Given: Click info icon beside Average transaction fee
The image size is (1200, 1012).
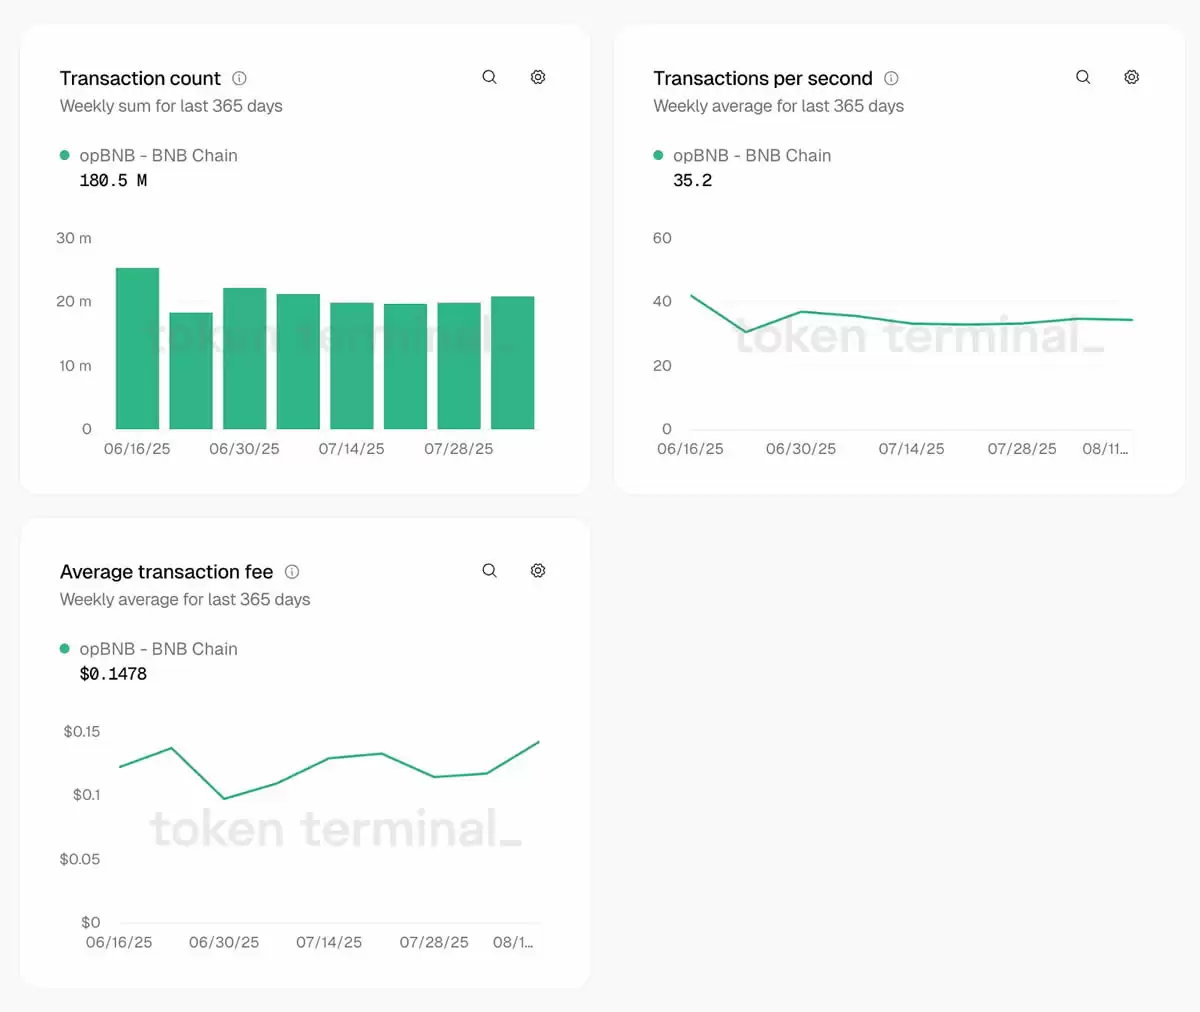Looking at the screenshot, I should coord(292,572).
